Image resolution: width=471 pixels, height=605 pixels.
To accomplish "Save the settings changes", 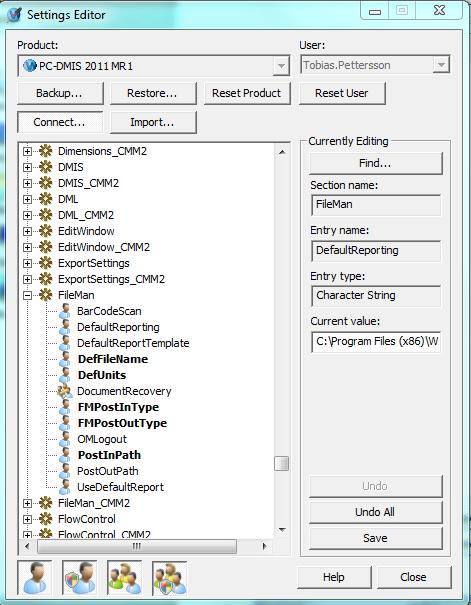I will click(375, 538).
